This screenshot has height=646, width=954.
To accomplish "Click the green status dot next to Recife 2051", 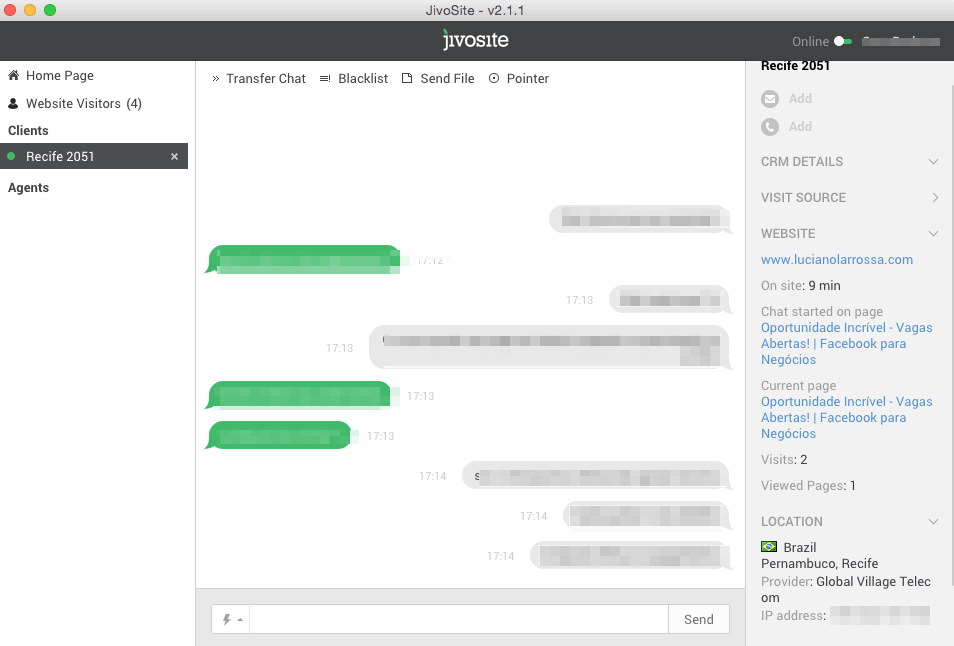I will click(x=10, y=156).
